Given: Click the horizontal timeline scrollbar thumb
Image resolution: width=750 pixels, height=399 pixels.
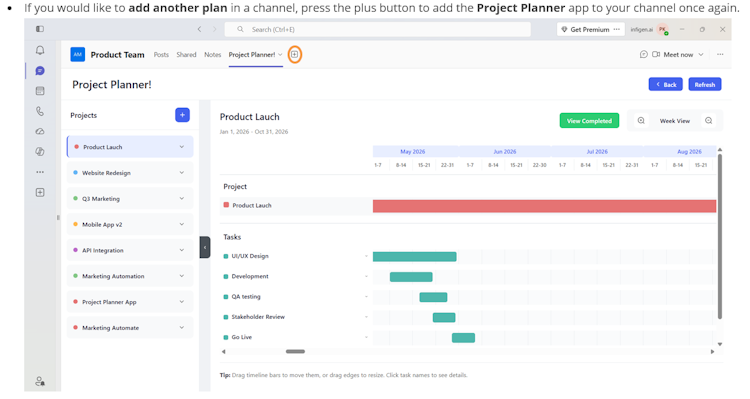Looking at the screenshot, I should (295, 351).
